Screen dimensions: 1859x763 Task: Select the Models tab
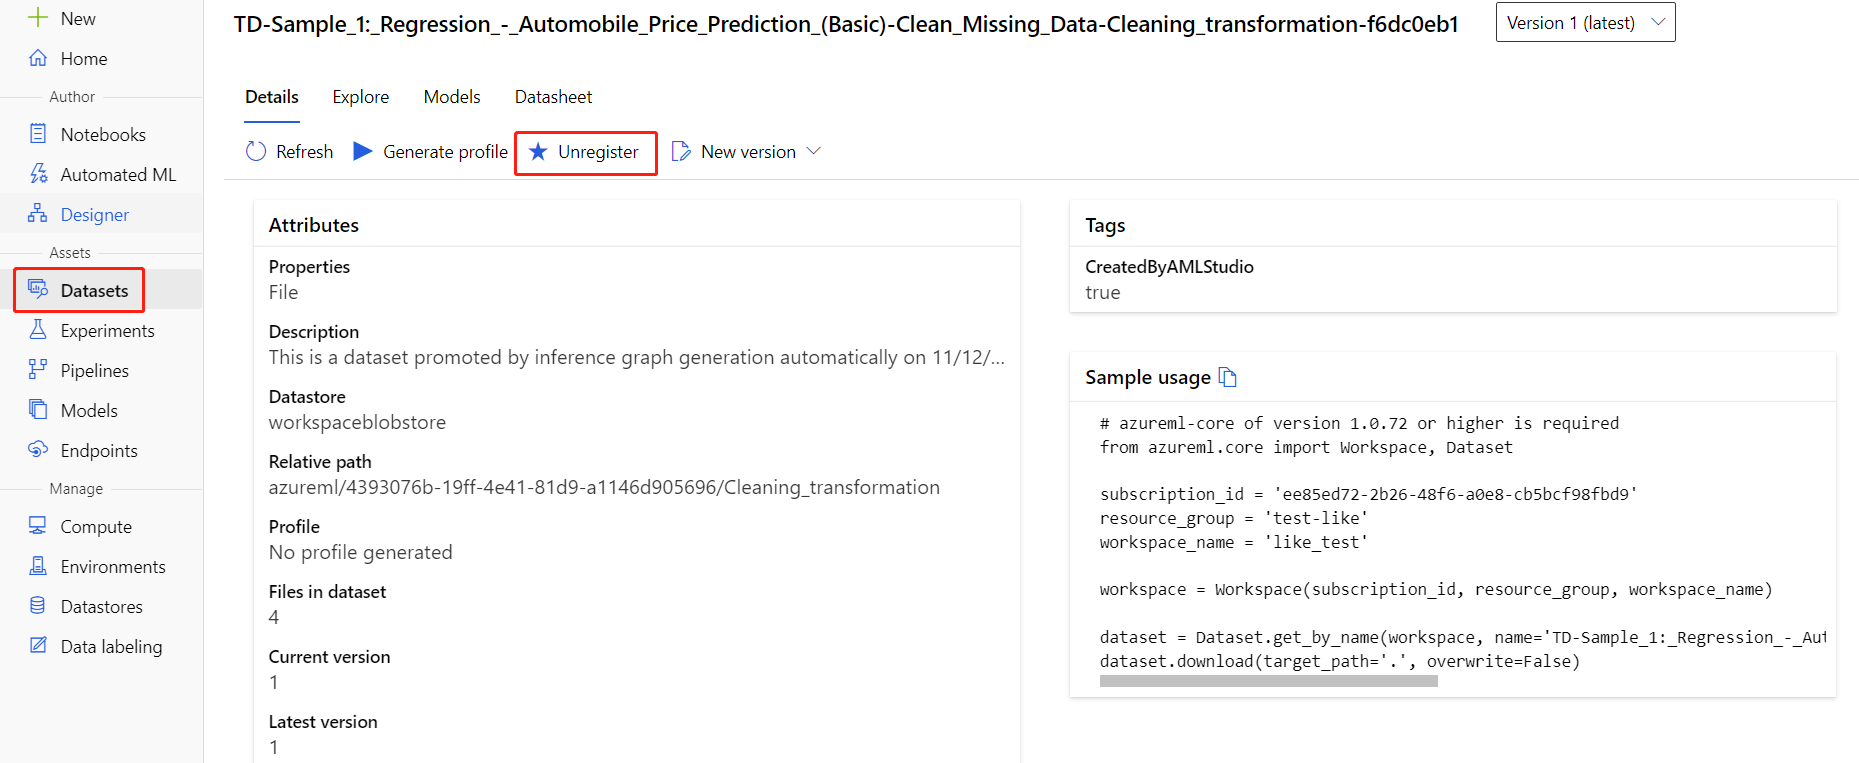pos(452,97)
